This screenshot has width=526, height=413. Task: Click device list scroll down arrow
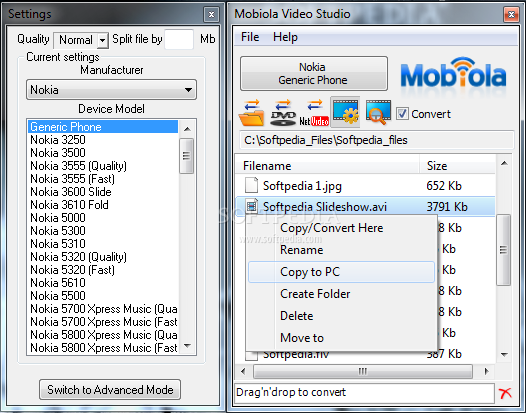pos(188,346)
